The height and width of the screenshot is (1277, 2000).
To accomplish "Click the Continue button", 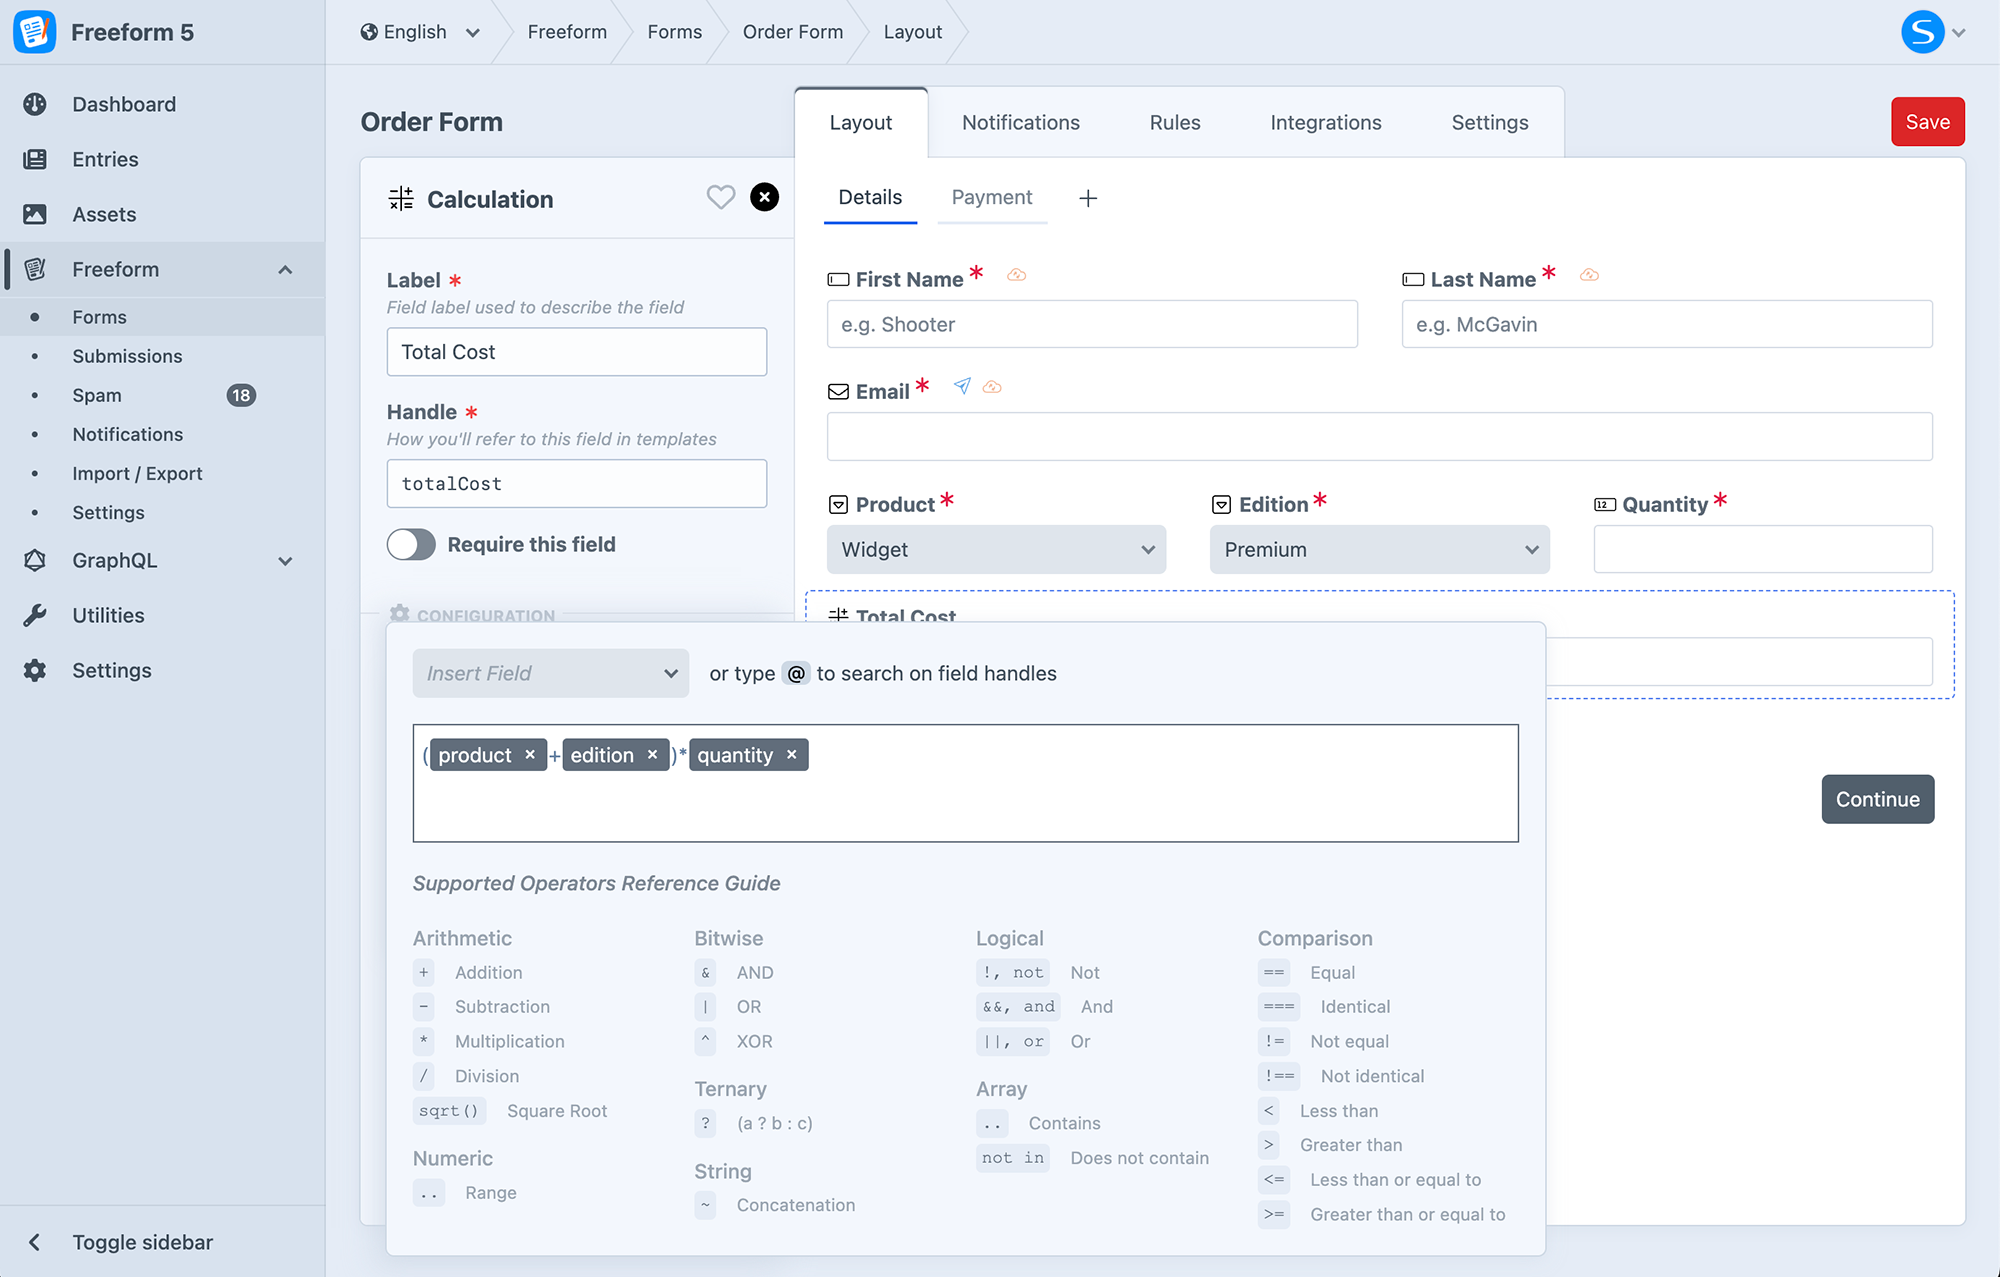I will pos(1877,799).
